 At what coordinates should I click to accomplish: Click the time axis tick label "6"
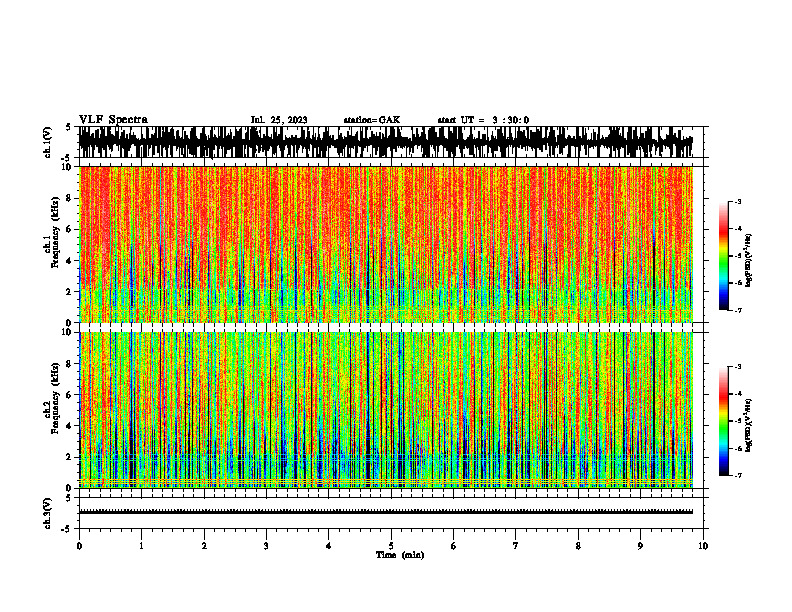pos(454,546)
